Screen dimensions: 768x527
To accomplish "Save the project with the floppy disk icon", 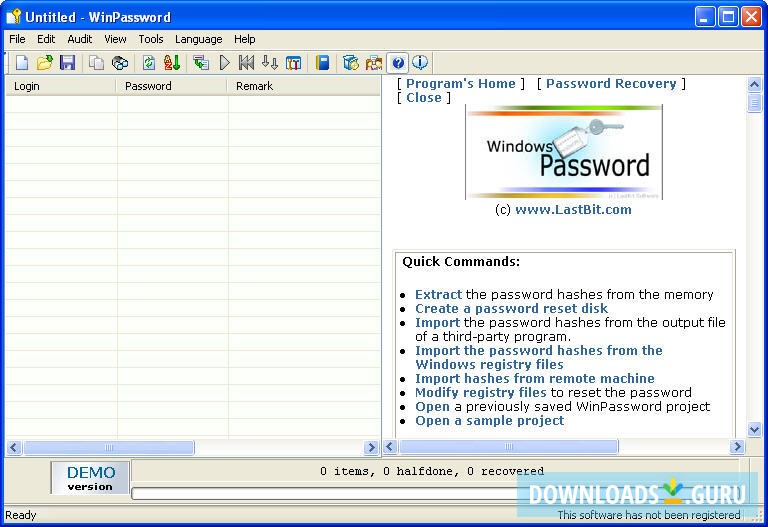I will [x=68, y=63].
